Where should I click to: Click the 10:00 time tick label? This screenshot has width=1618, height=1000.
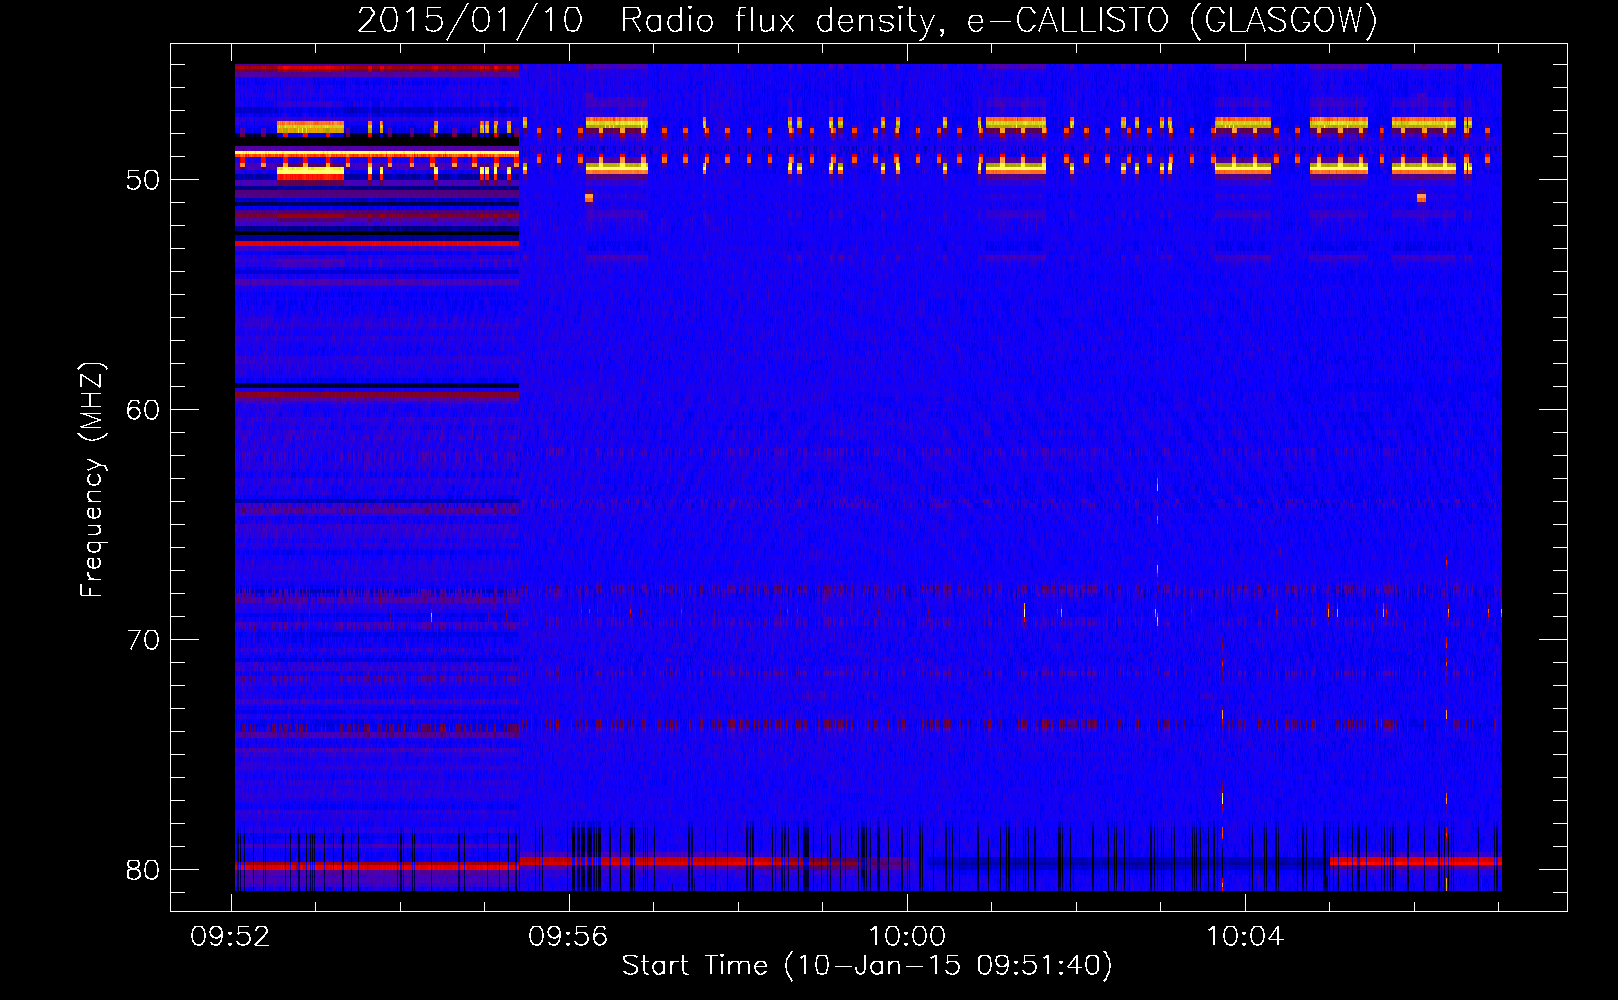(907, 937)
